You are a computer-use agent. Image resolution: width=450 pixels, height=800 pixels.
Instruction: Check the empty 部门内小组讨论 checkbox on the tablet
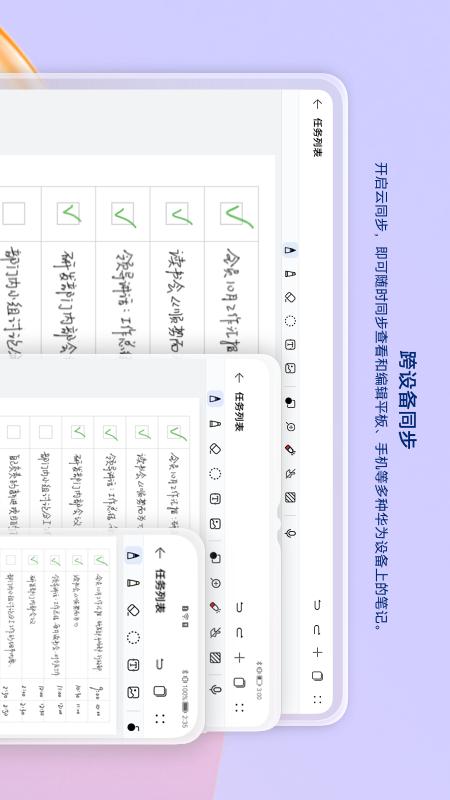click(14, 214)
